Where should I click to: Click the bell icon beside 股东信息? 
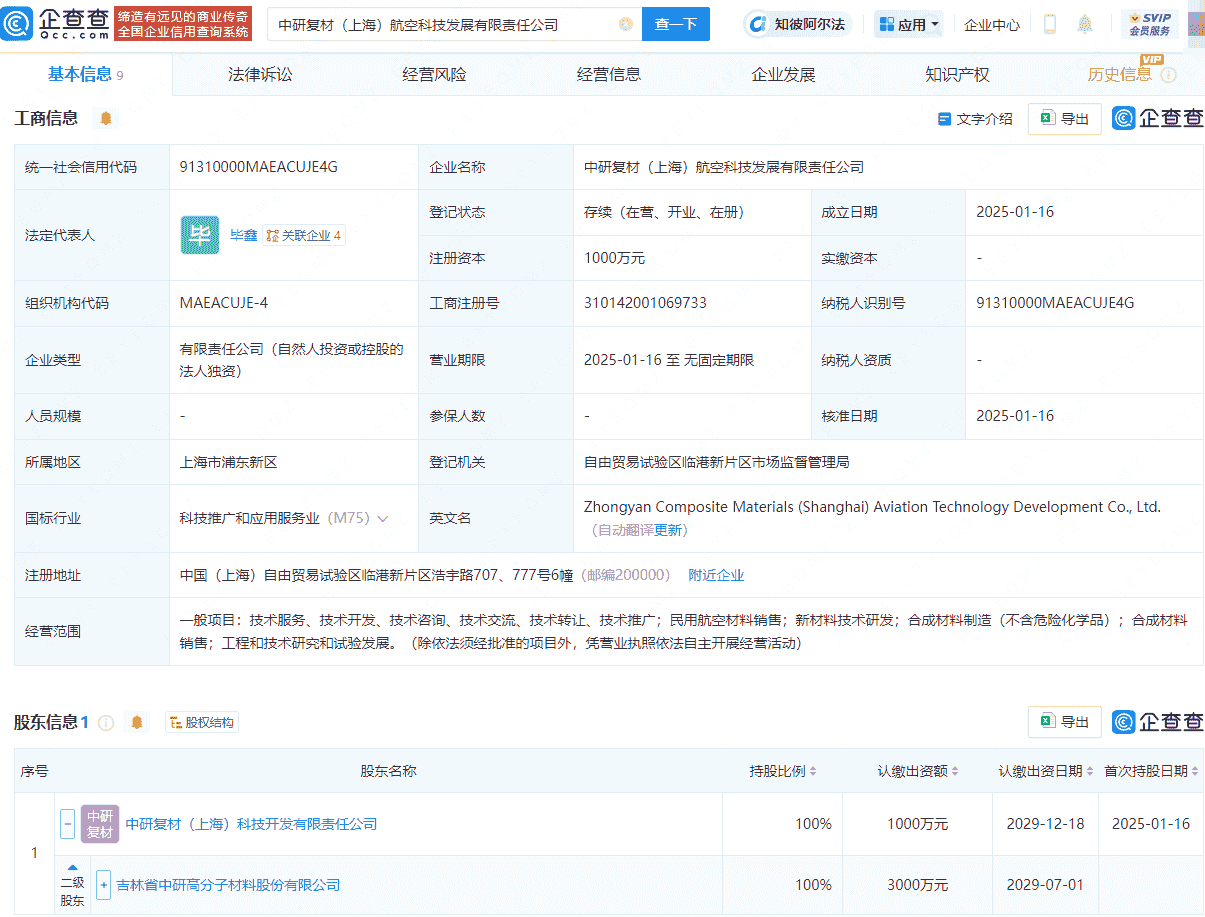(x=137, y=722)
